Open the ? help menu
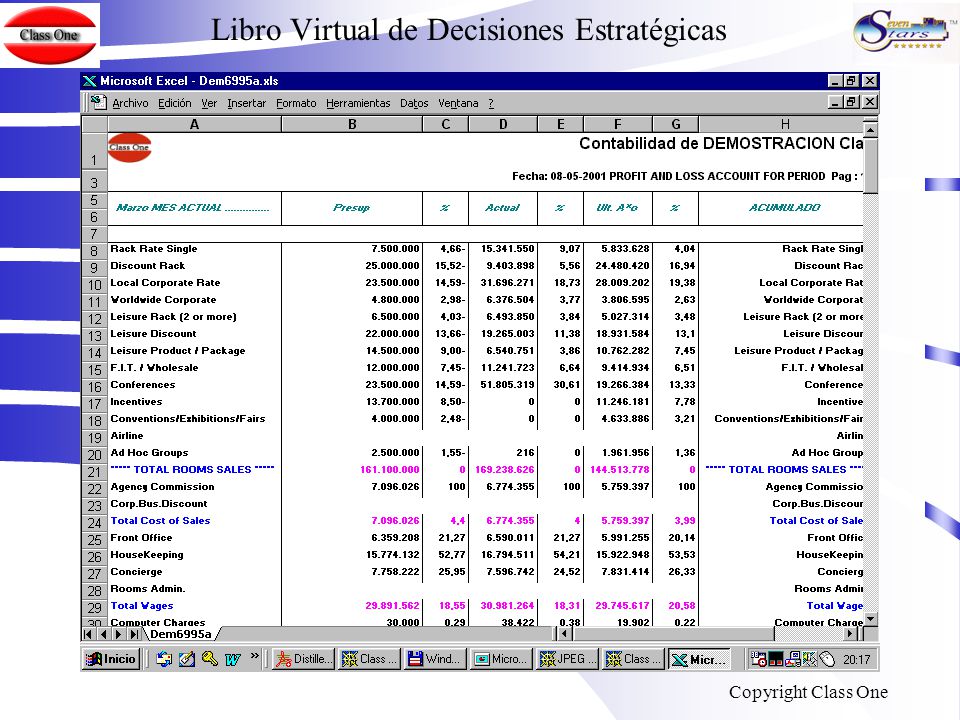The image size is (960, 720). (491, 103)
